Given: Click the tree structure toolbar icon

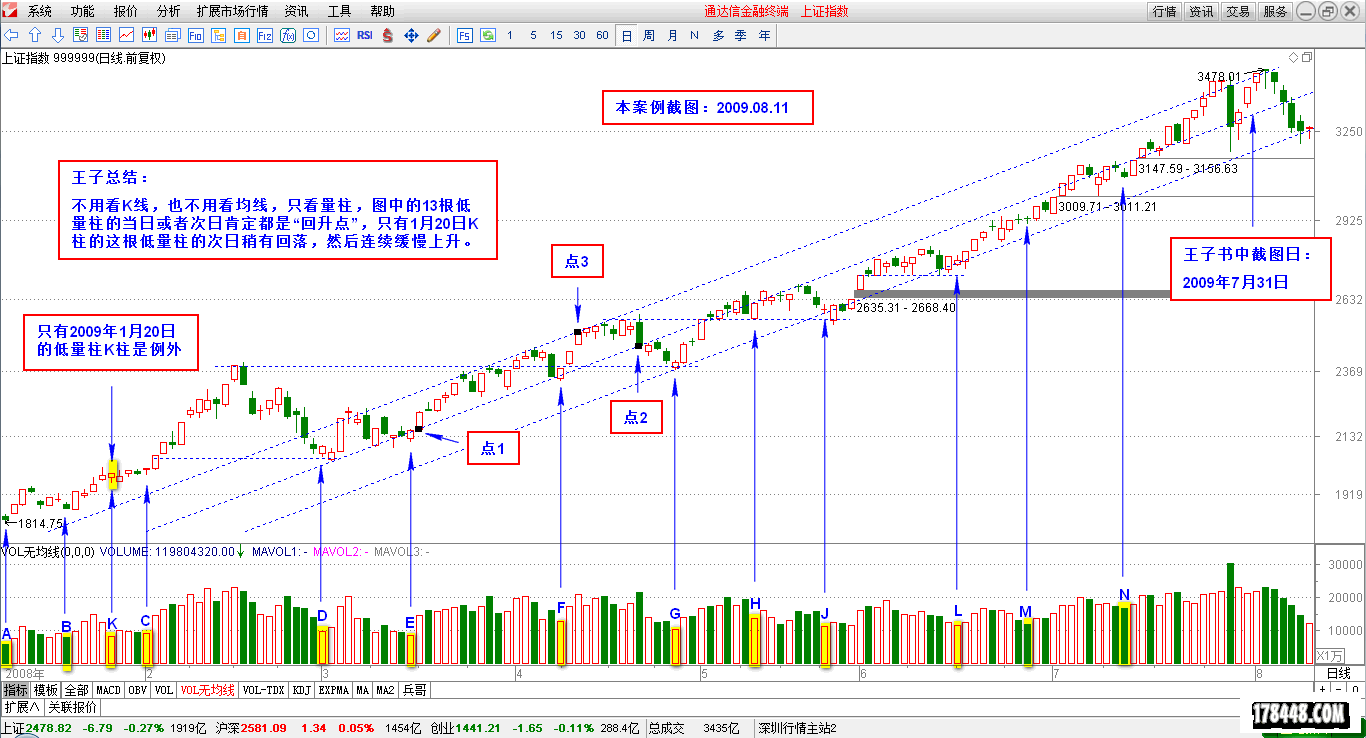Looking at the screenshot, I should (x=219, y=35).
